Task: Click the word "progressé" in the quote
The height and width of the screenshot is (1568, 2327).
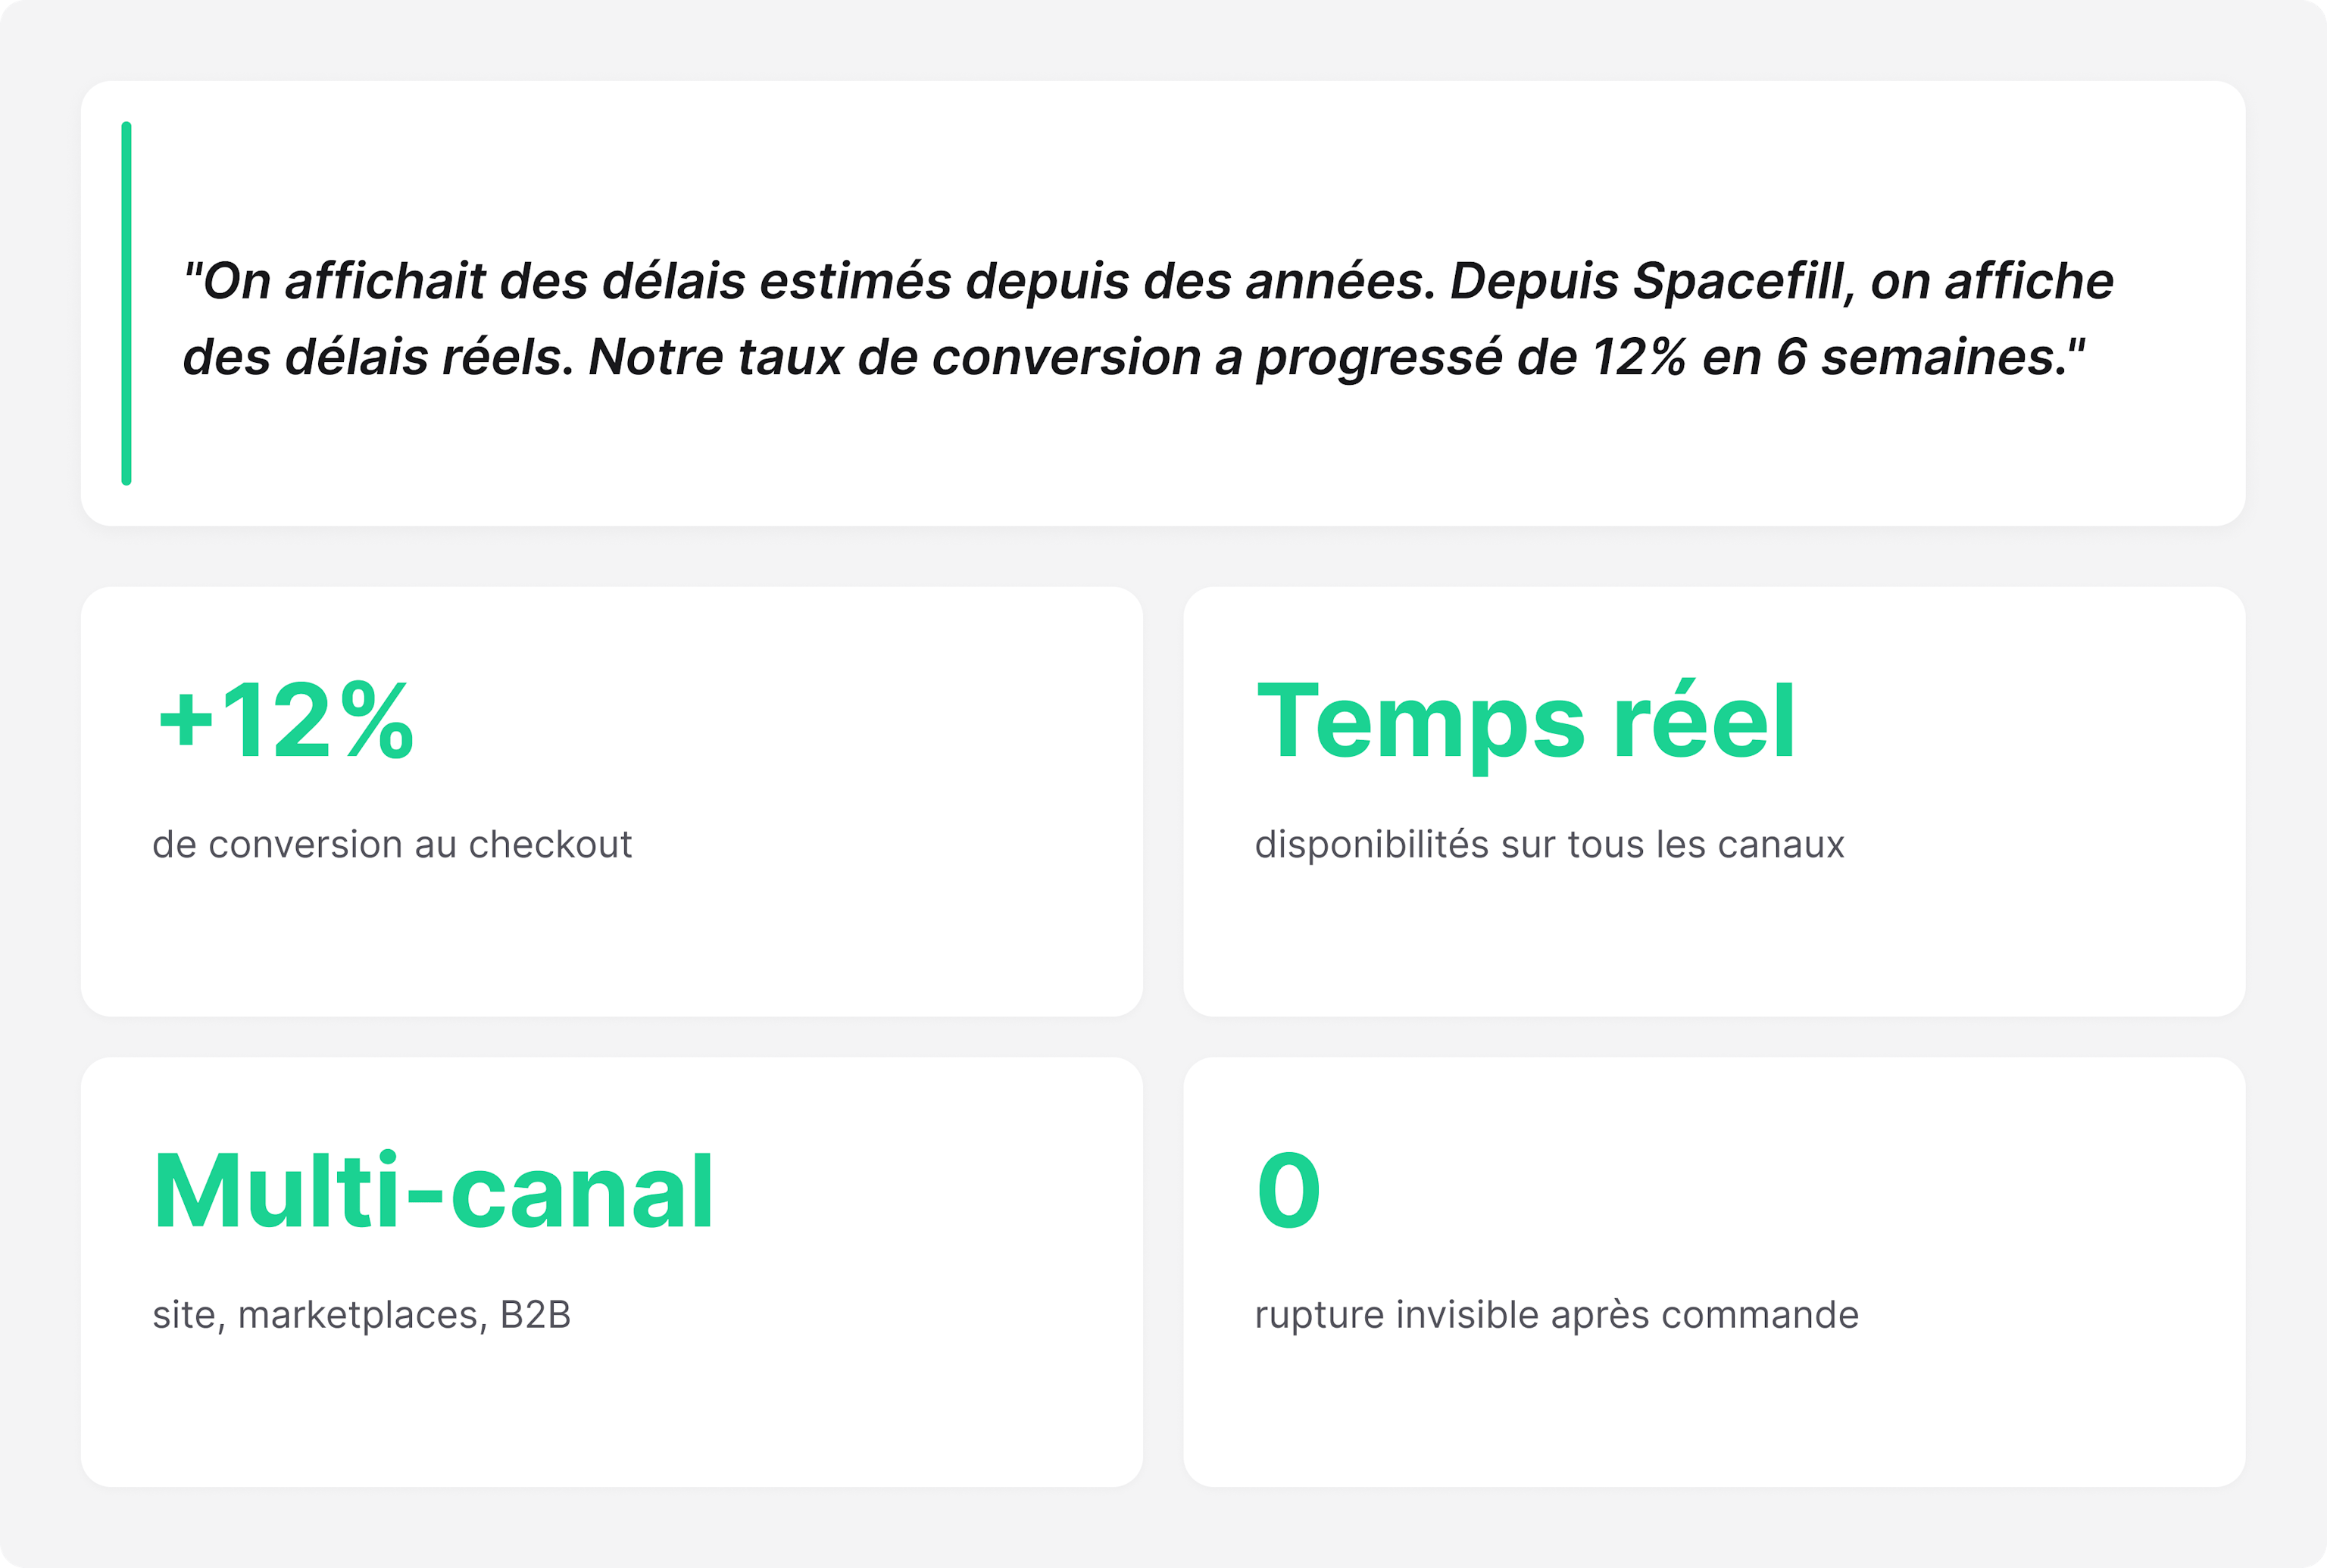Action: pos(1378,358)
